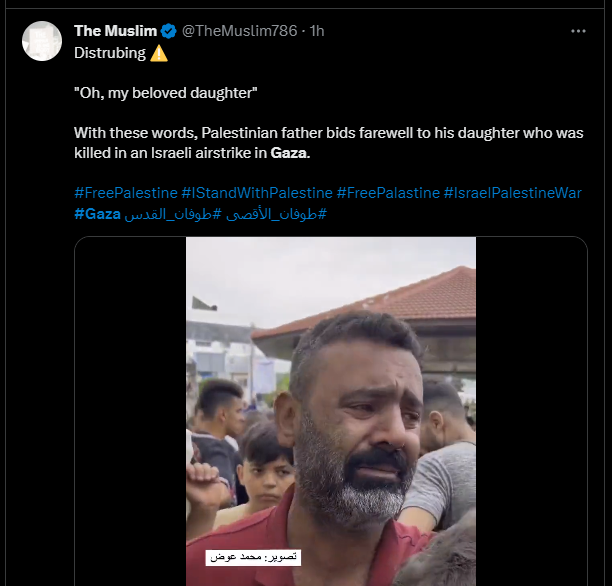The height and width of the screenshot is (586, 612).
Task: Open The Muslim profile avatar
Action: click(x=42, y=41)
